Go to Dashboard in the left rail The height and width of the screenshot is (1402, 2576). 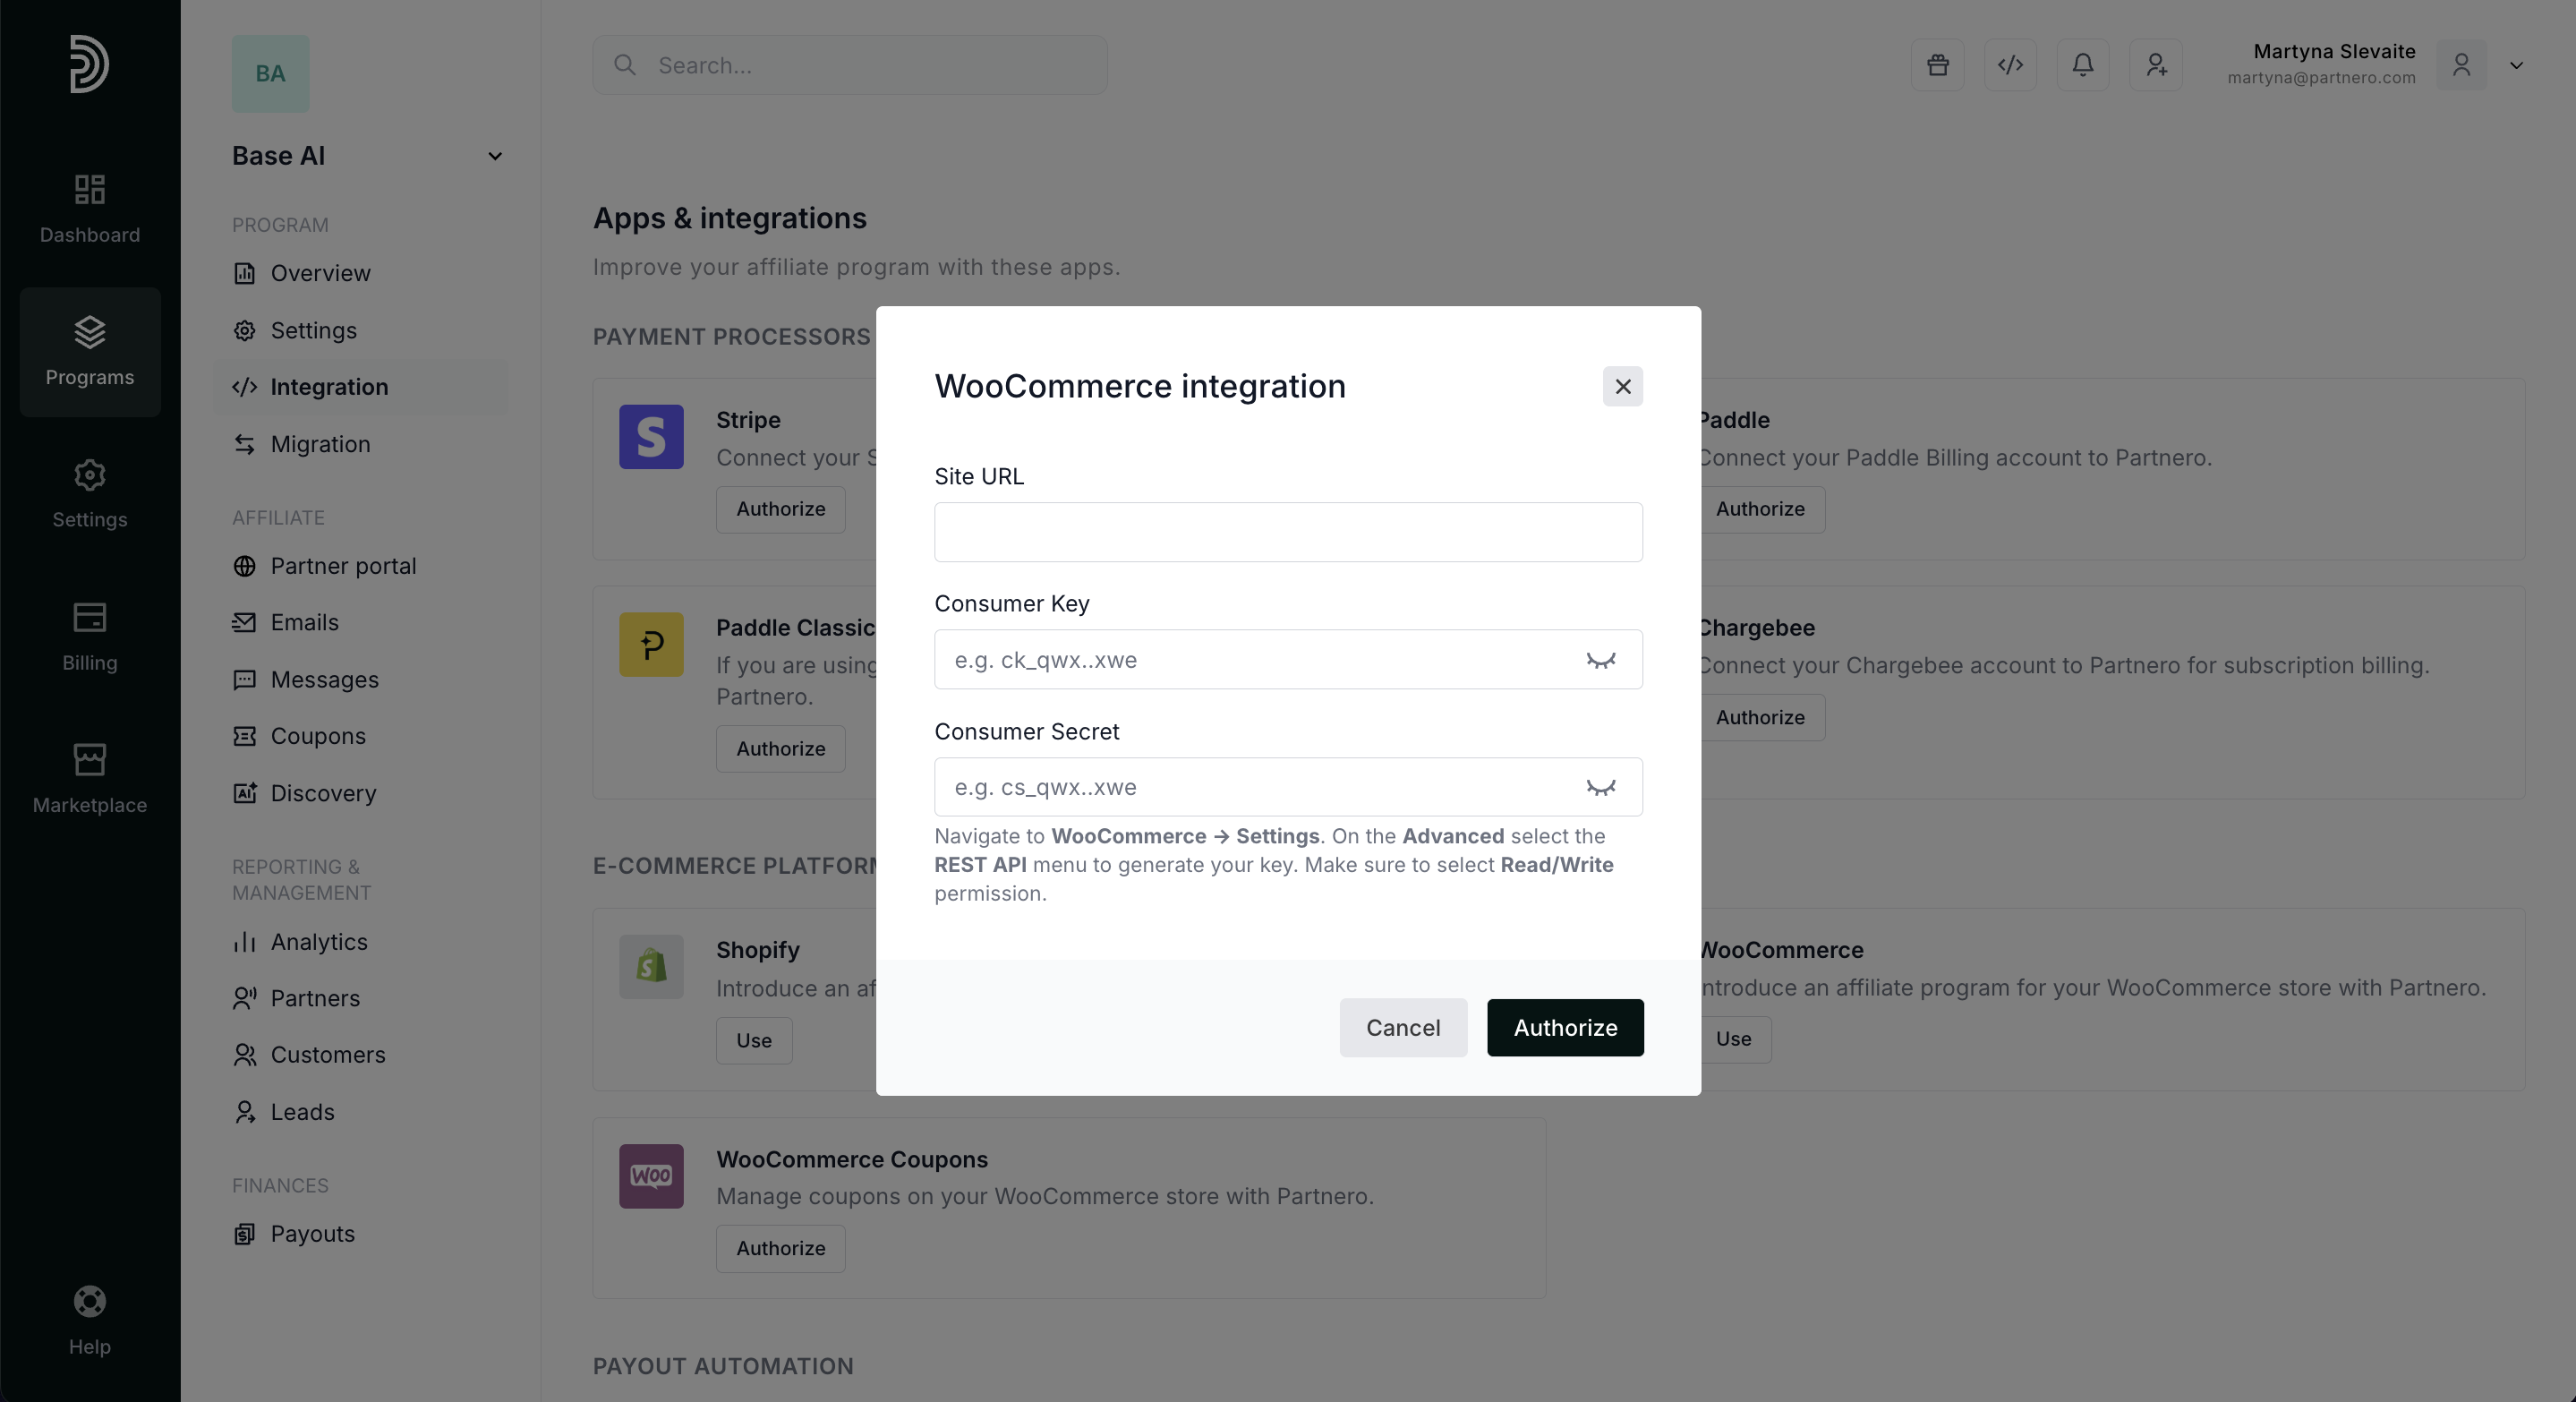pos(89,208)
